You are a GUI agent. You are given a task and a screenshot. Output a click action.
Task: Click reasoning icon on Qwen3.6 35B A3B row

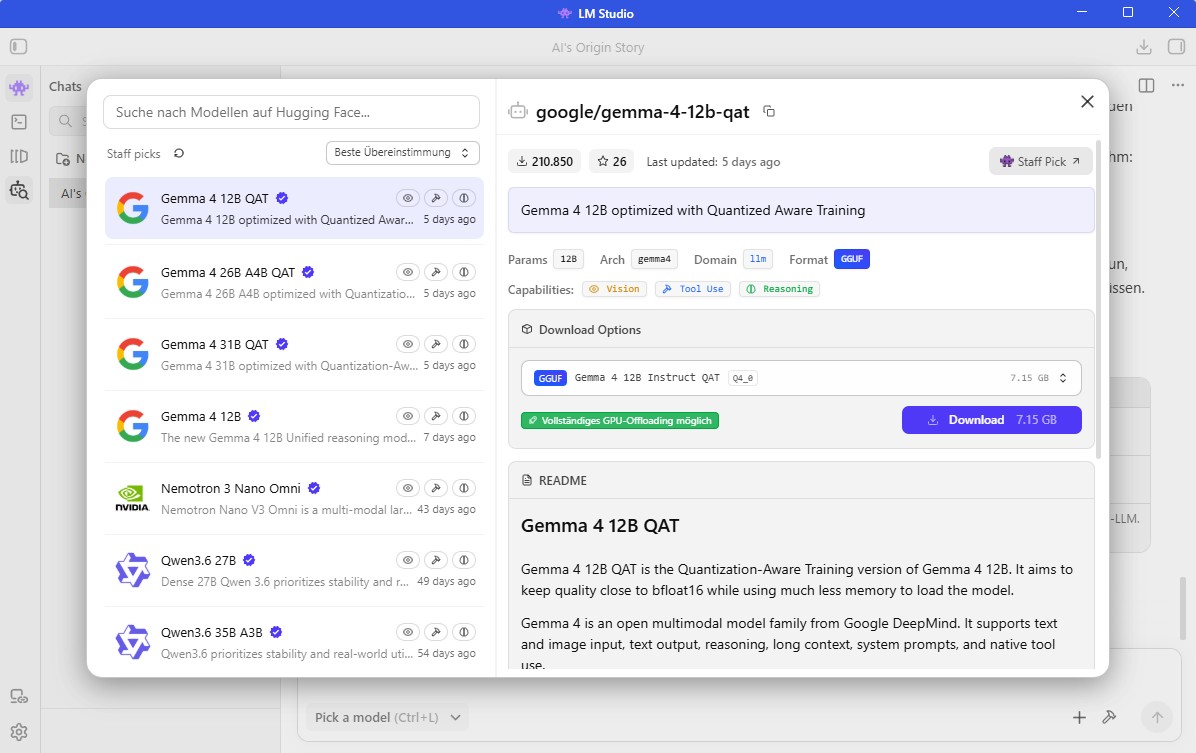(464, 632)
